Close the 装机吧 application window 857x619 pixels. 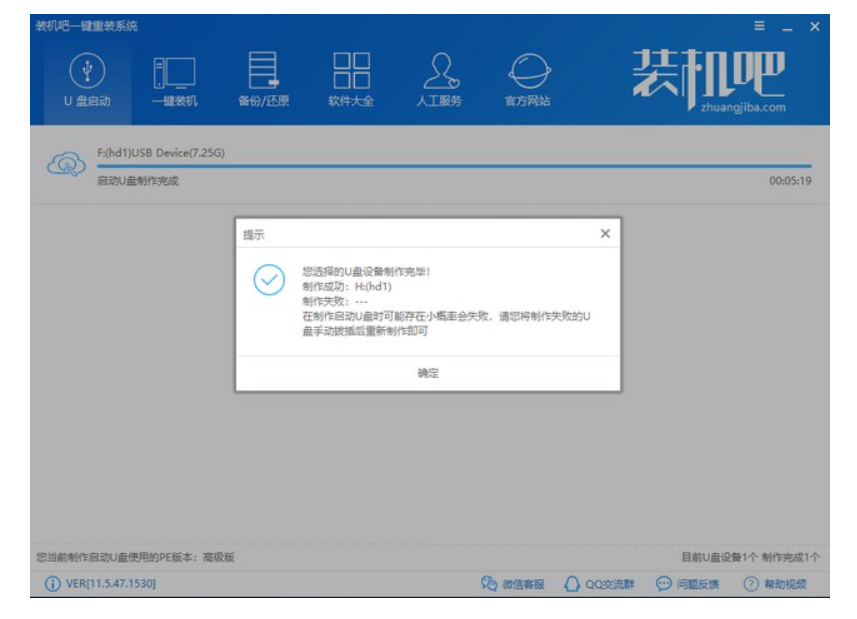point(814,26)
